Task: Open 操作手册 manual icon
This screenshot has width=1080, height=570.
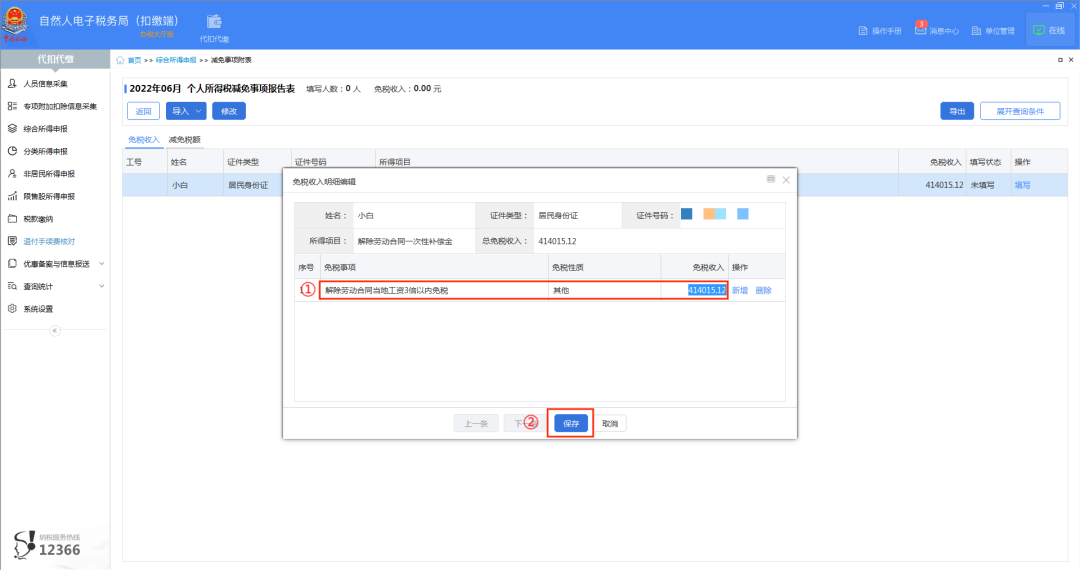Action: pos(865,31)
